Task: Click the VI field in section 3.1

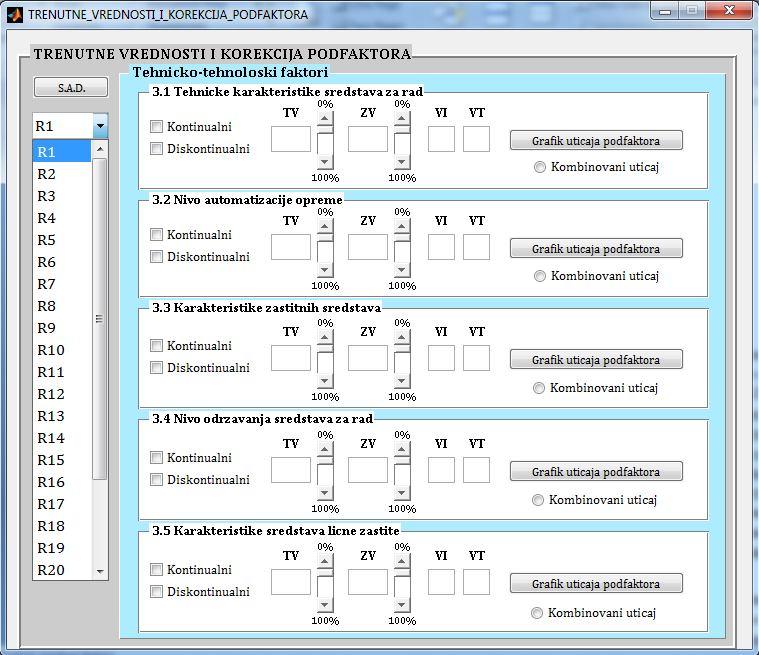Action: 441,139
